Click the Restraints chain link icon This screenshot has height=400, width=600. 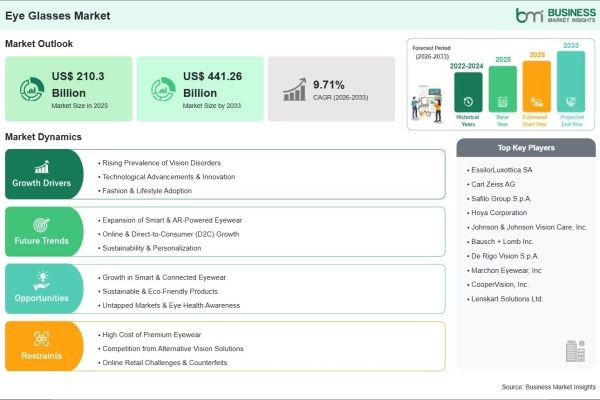coord(41,339)
